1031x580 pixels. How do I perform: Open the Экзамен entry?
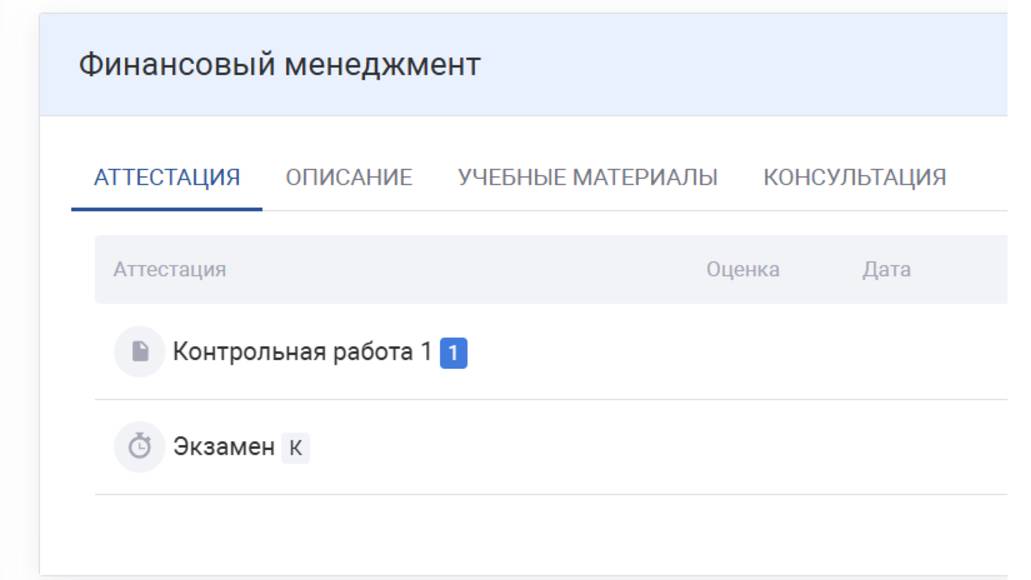pyautogui.click(x=224, y=447)
